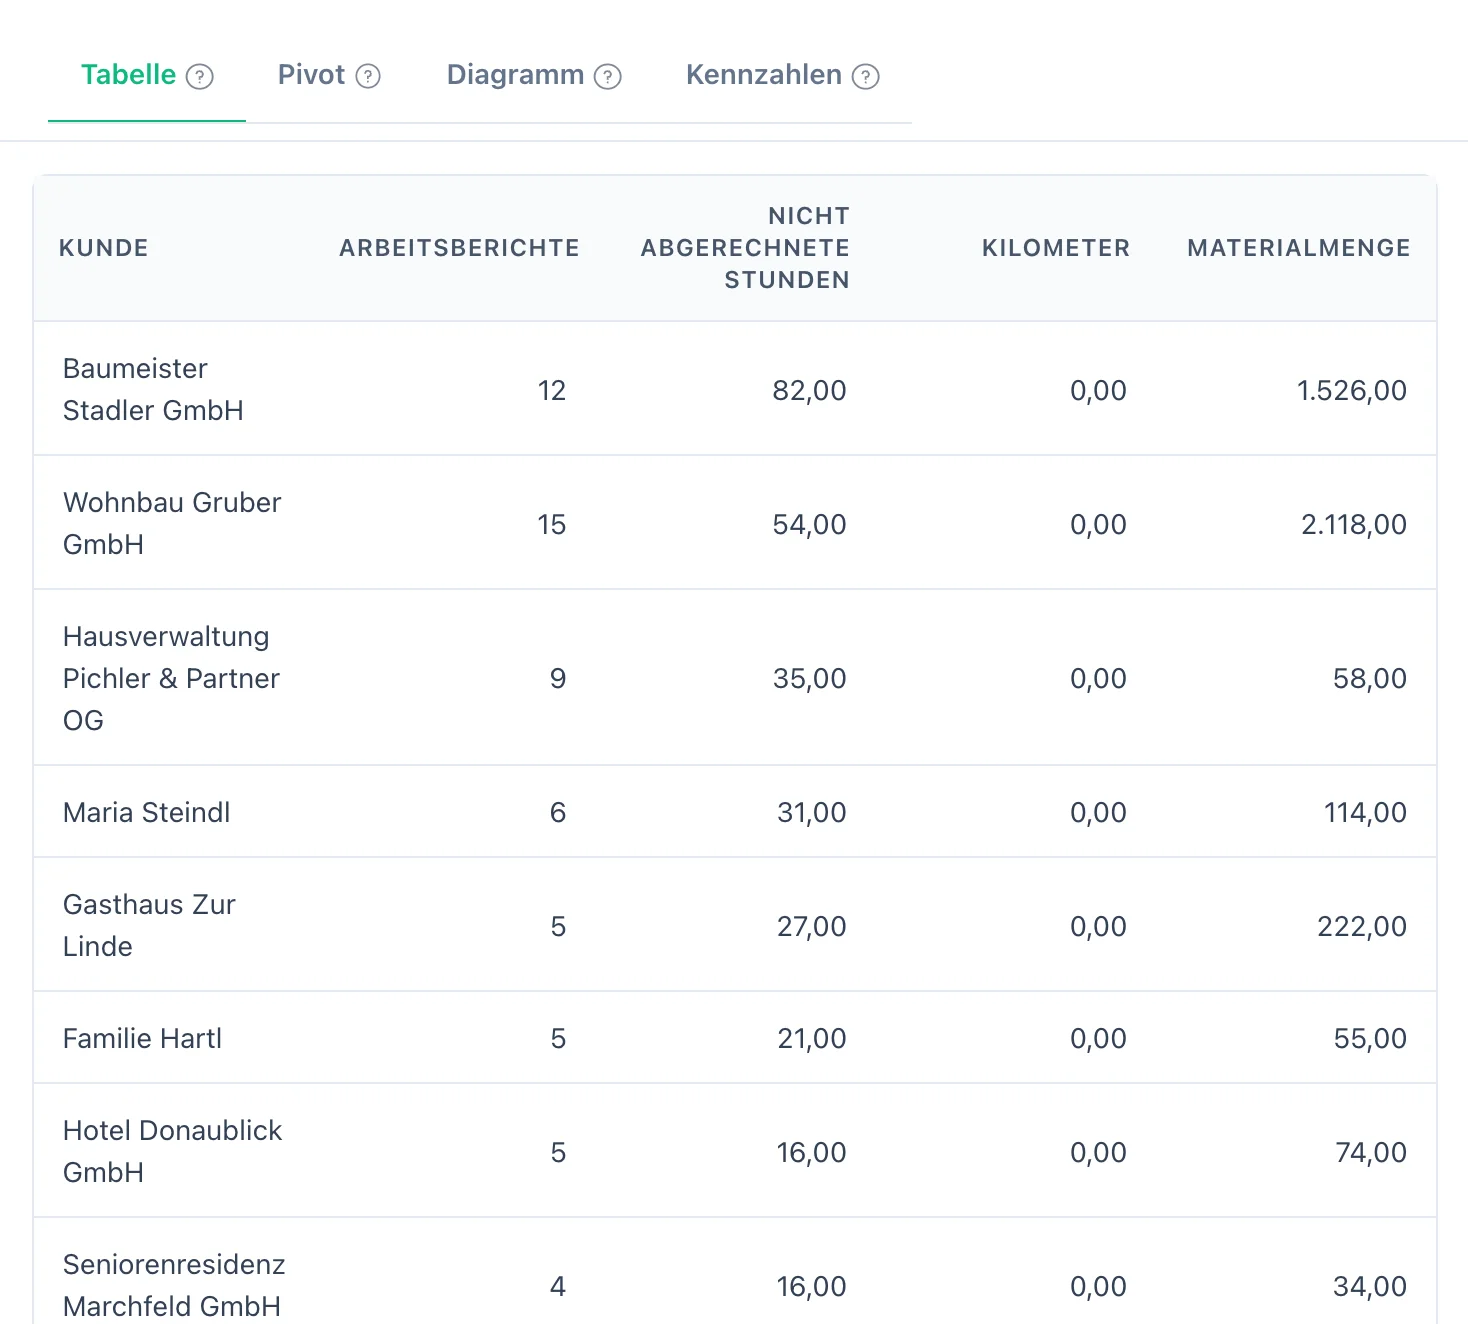Click the 58,00 Materialmenge value
The image size is (1468, 1324).
[1369, 678]
